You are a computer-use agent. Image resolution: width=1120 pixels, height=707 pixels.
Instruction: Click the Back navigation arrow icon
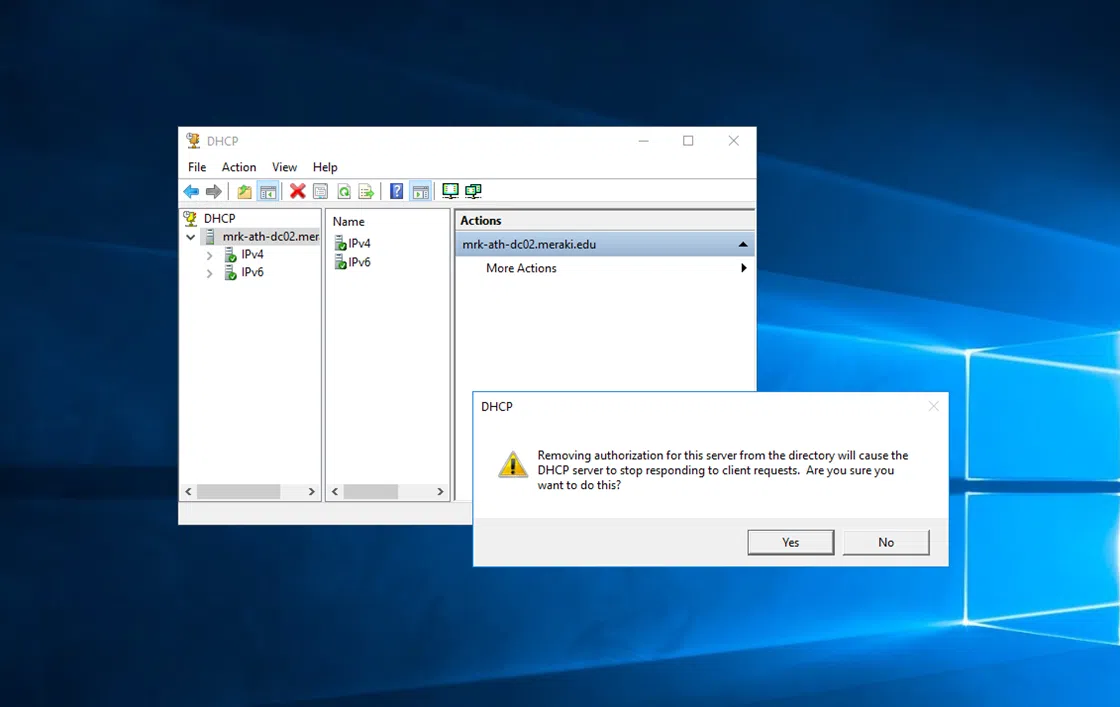tap(192, 191)
